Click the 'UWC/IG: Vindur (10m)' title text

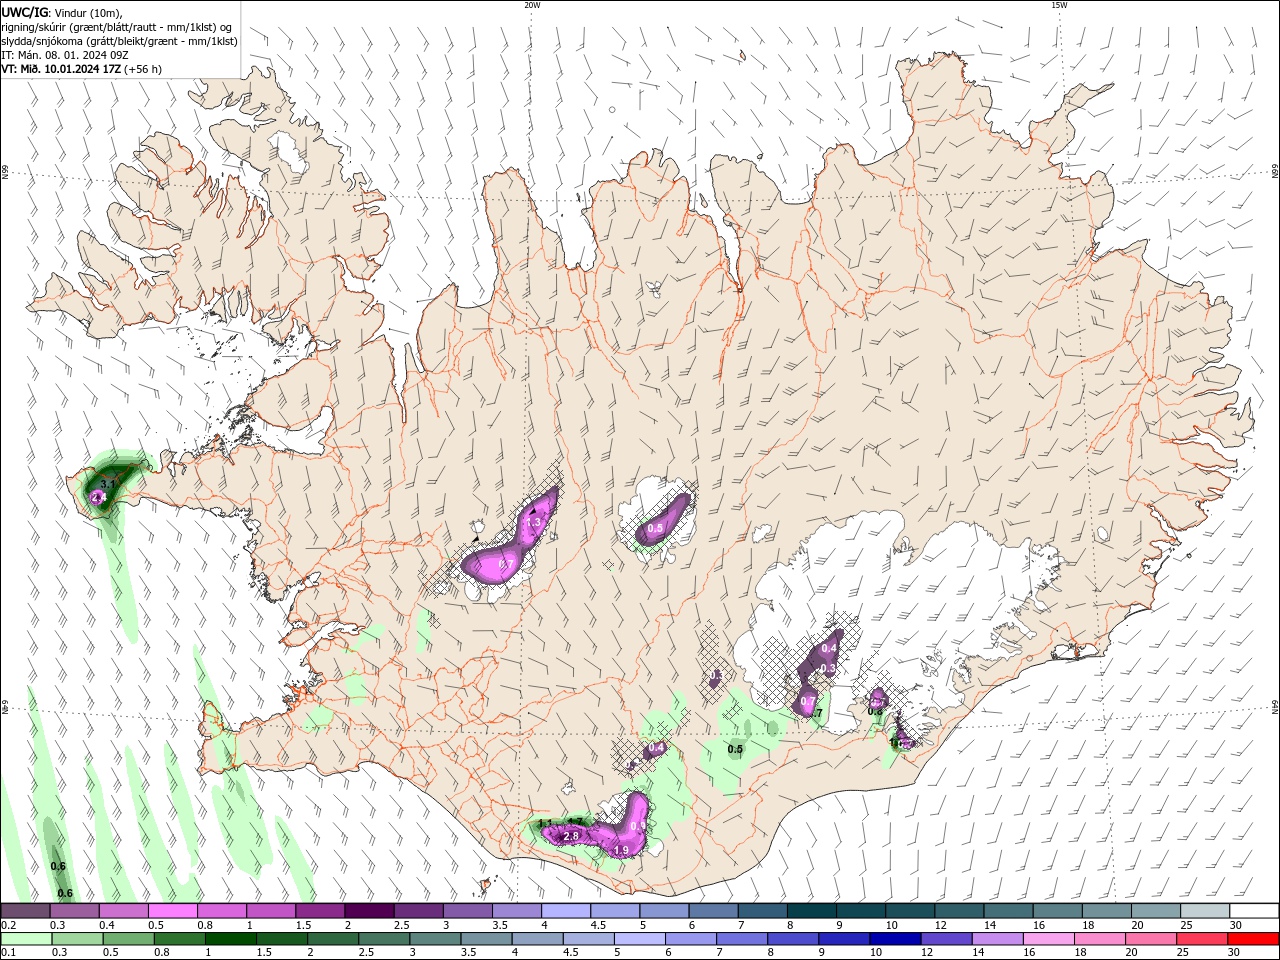click(62, 12)
